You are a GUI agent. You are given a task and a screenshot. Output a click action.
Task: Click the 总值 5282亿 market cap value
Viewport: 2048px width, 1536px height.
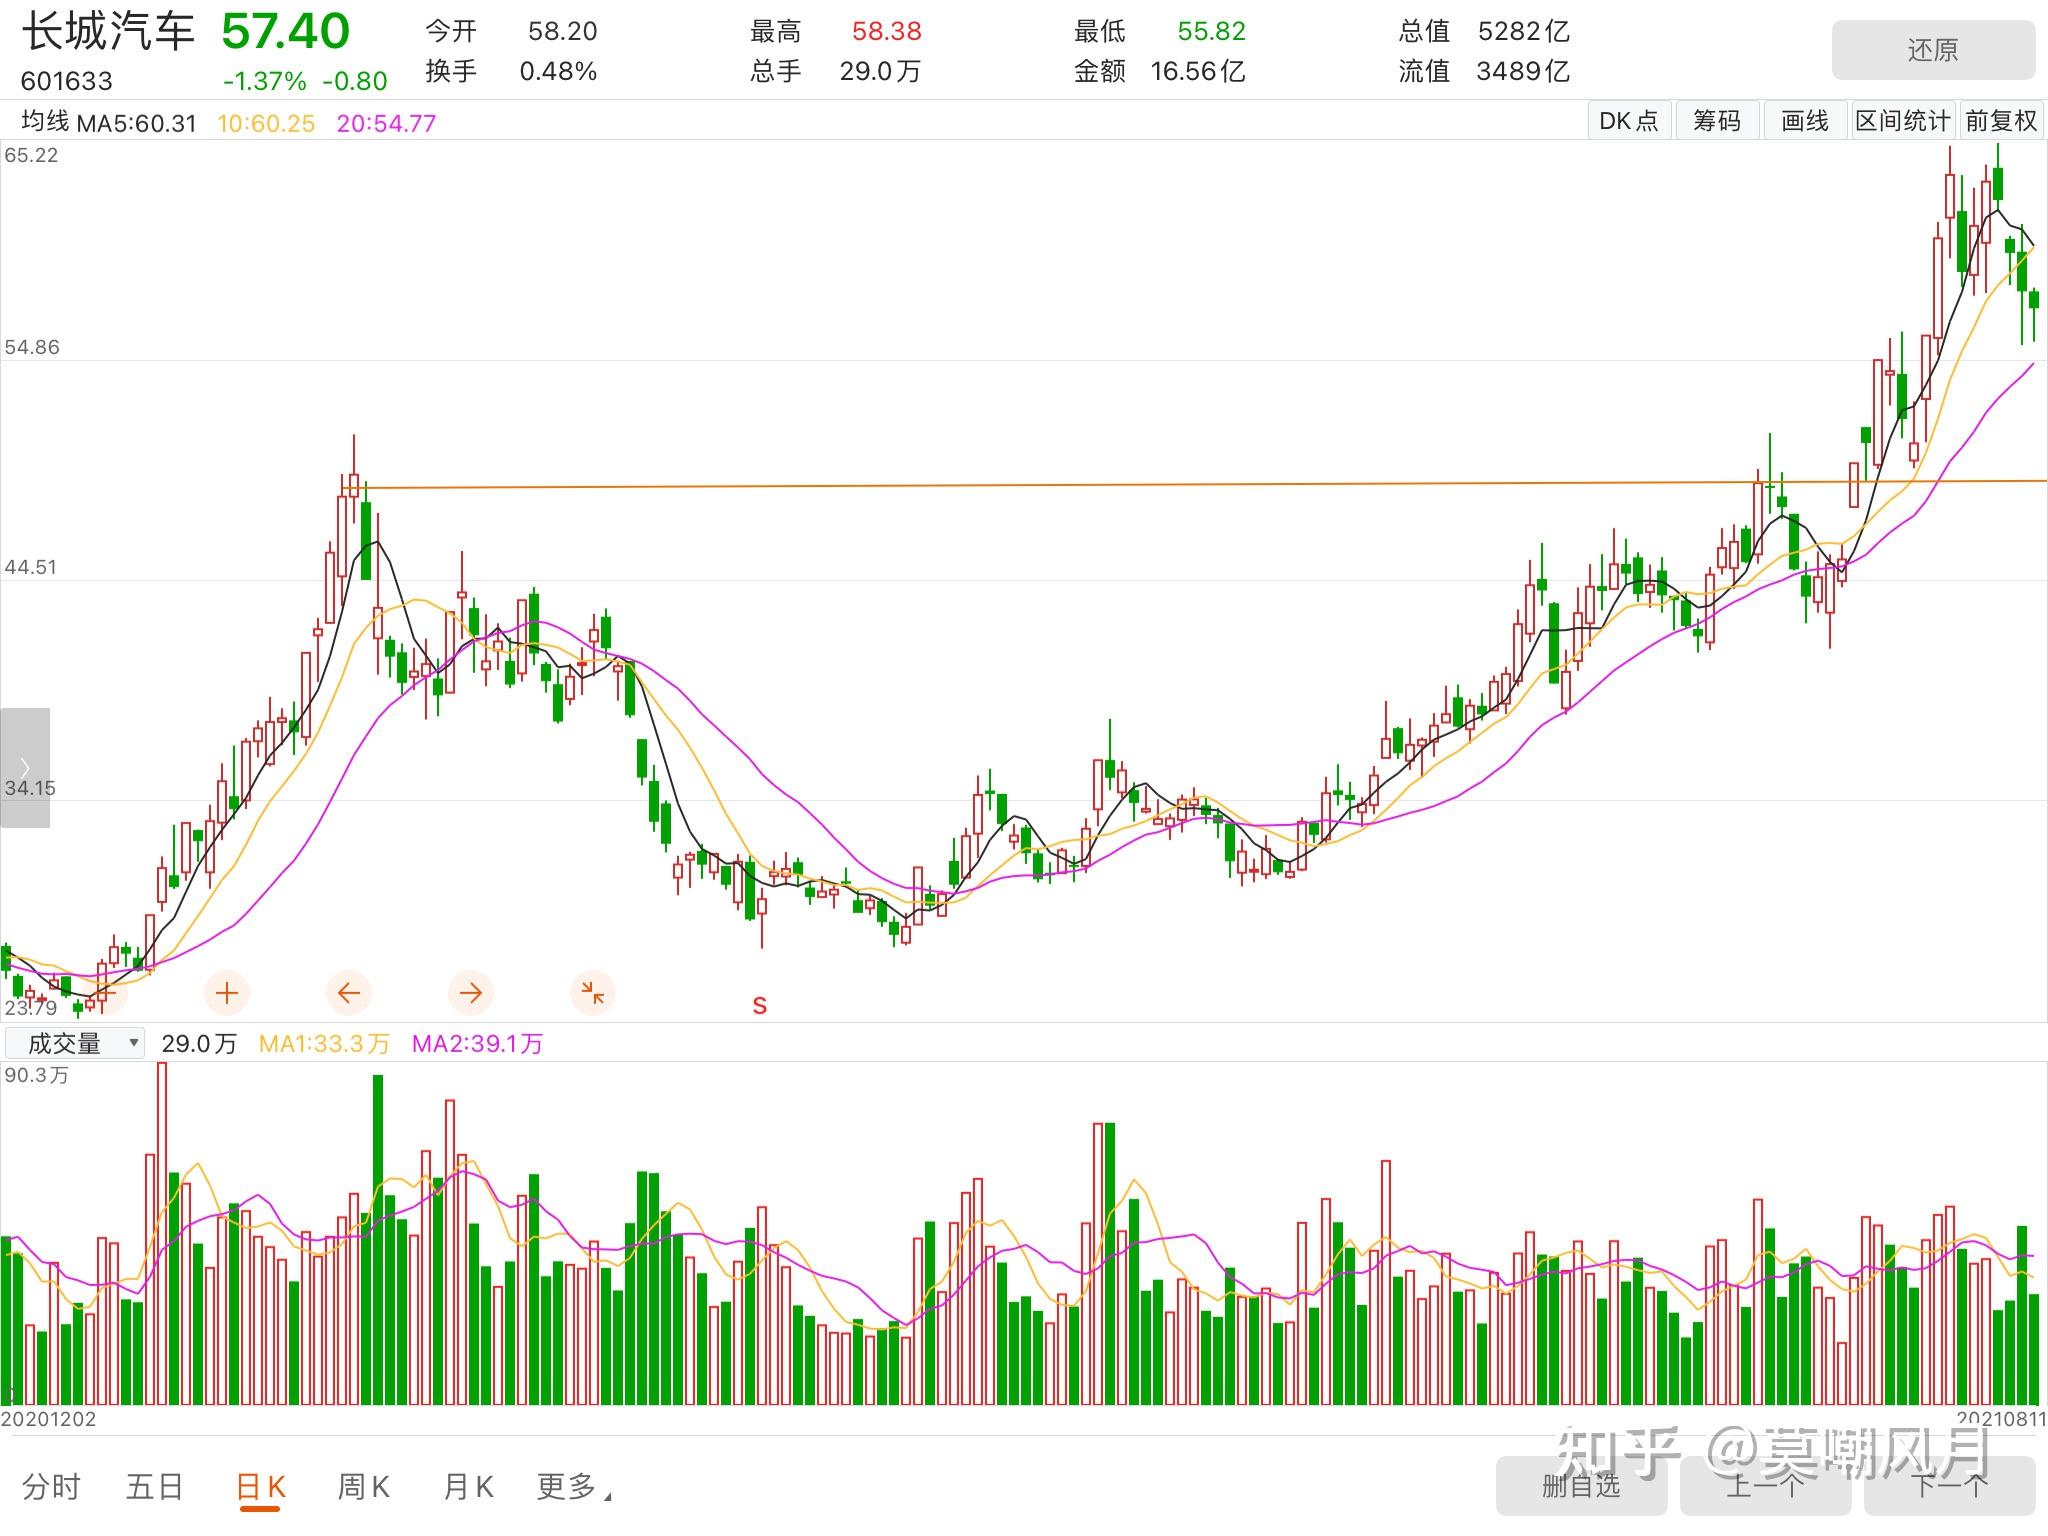(1524, 31)
